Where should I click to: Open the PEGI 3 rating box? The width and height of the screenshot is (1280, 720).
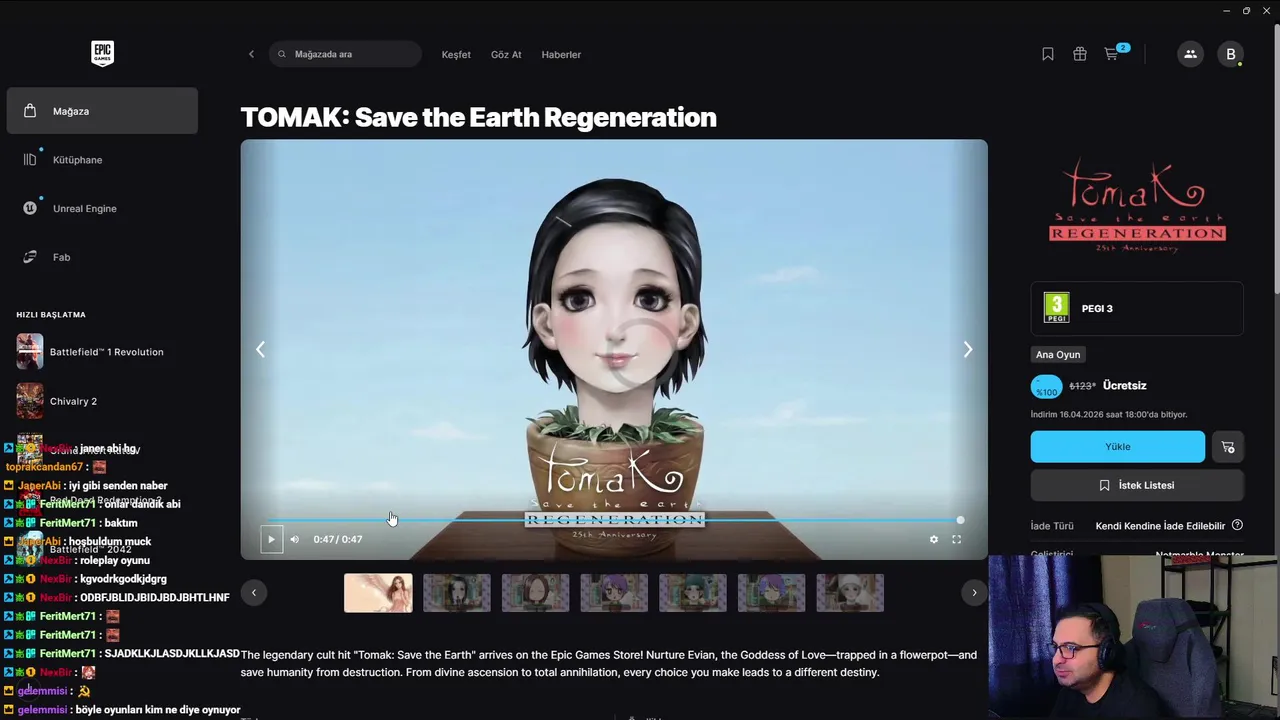pos(1137,308)
